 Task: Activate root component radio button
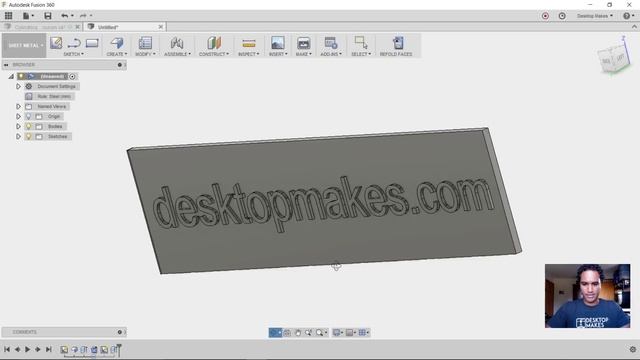(x=72, y=76)
